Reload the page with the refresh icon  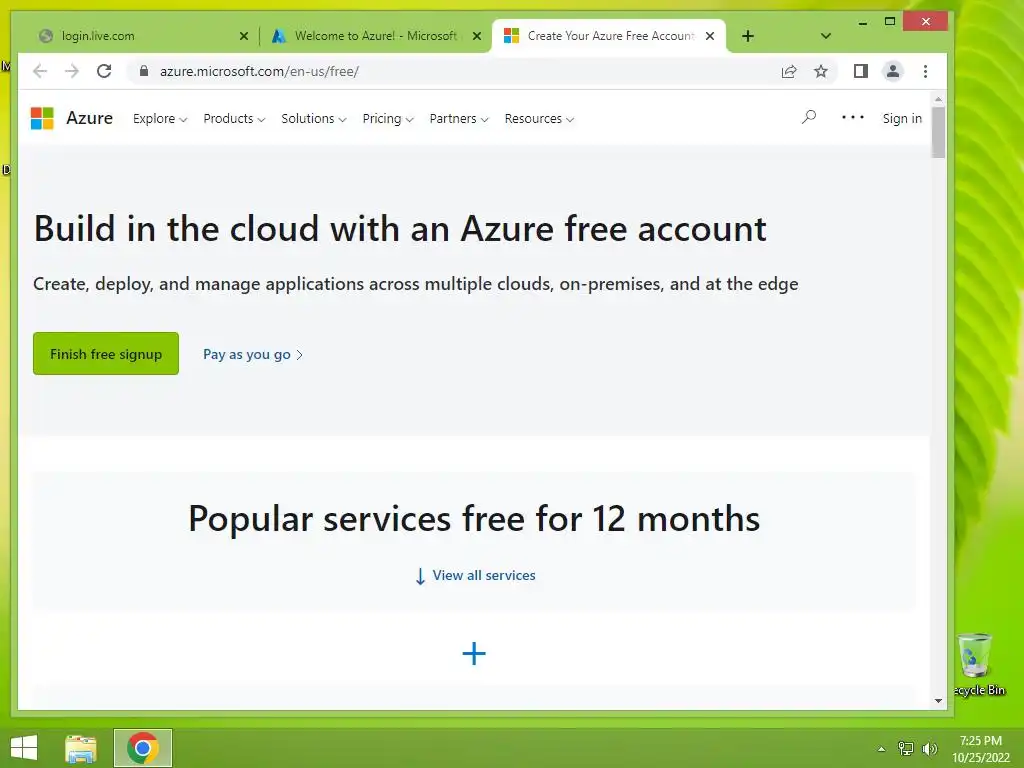click(104, 71)
